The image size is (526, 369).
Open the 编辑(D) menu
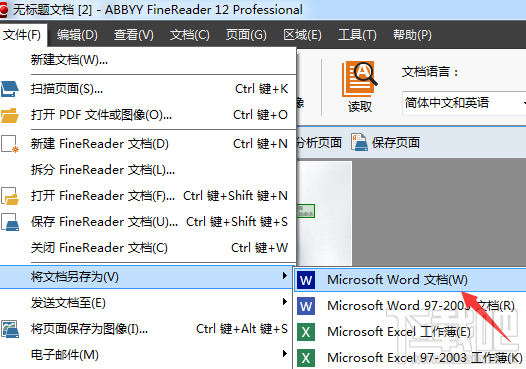pyautogui.click(x=77, y=35)
